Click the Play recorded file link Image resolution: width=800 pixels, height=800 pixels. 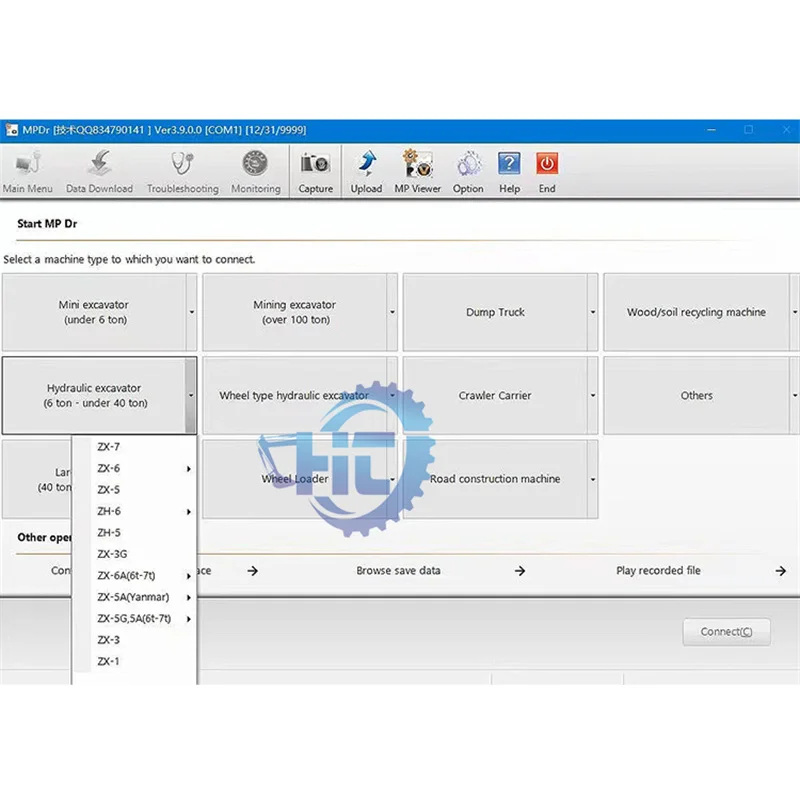[658, 570]
